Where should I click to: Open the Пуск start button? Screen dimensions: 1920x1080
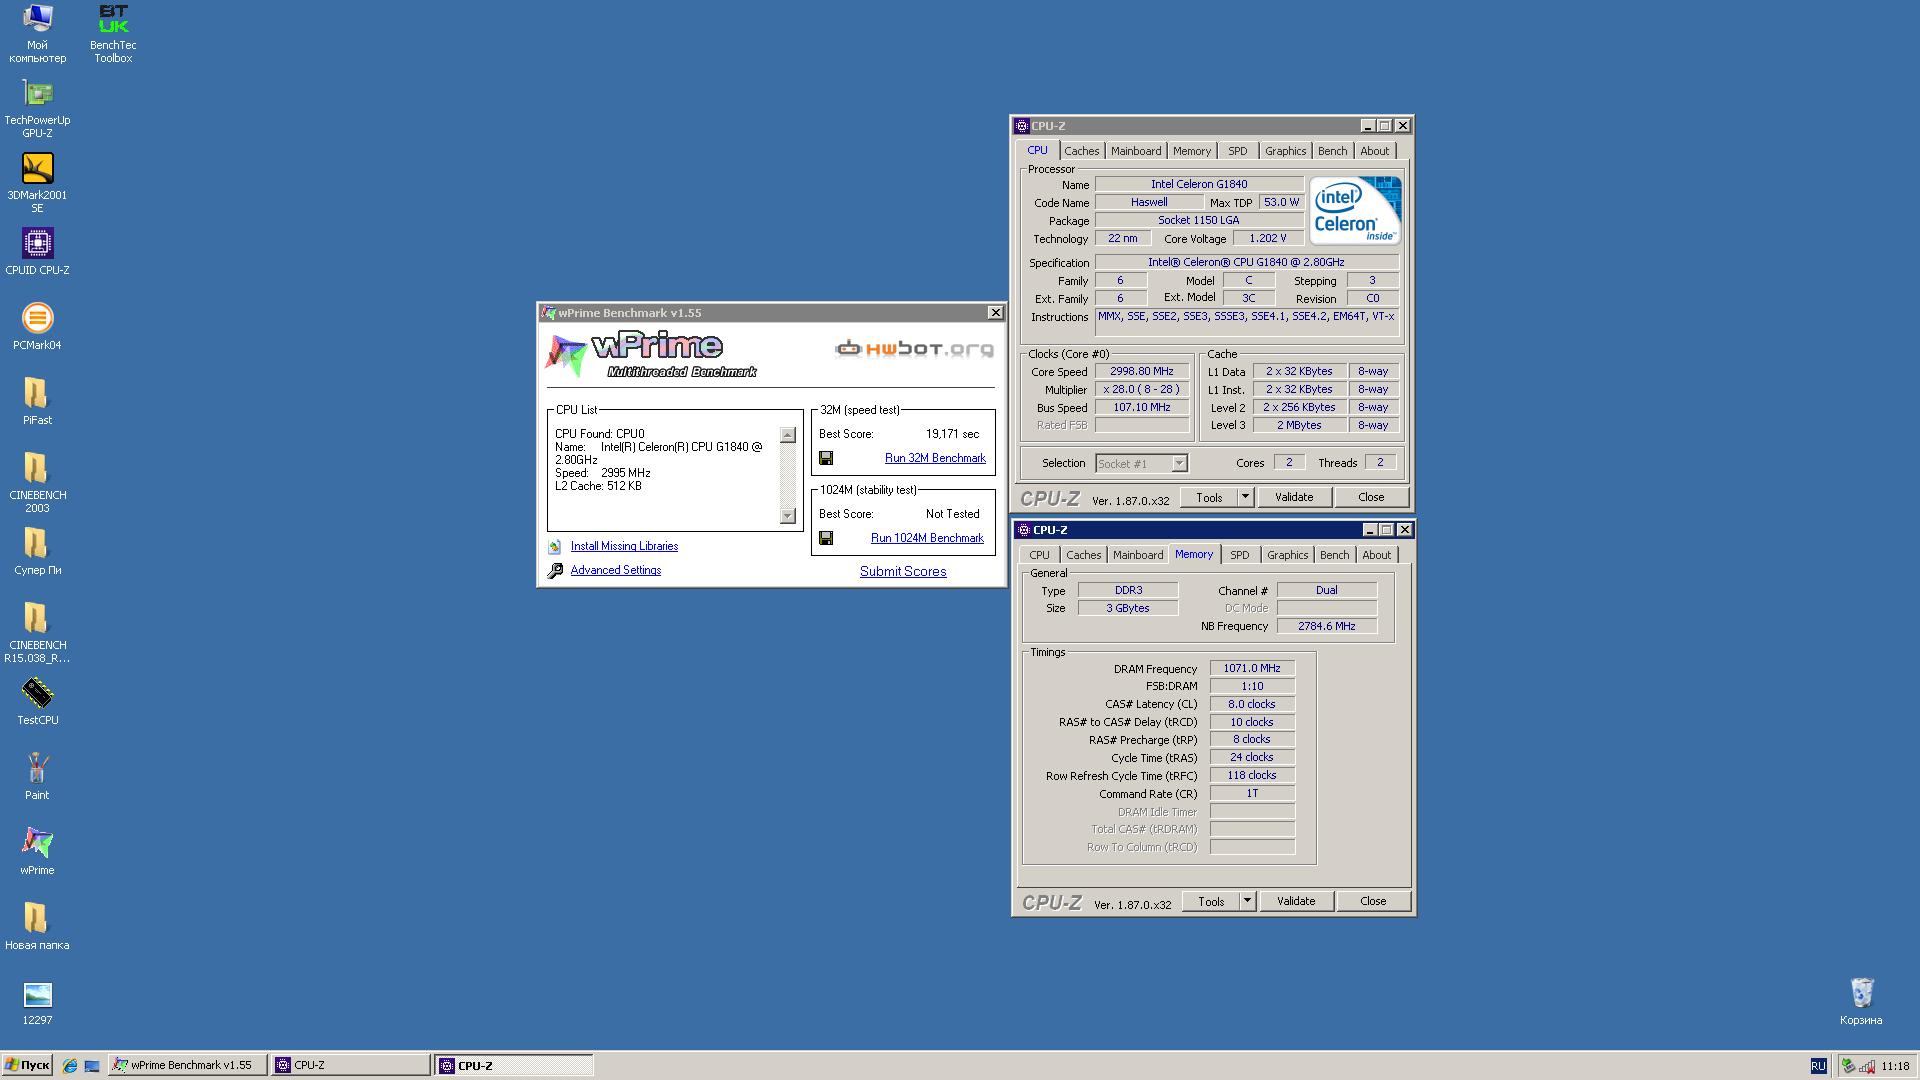click(27, 1066)
